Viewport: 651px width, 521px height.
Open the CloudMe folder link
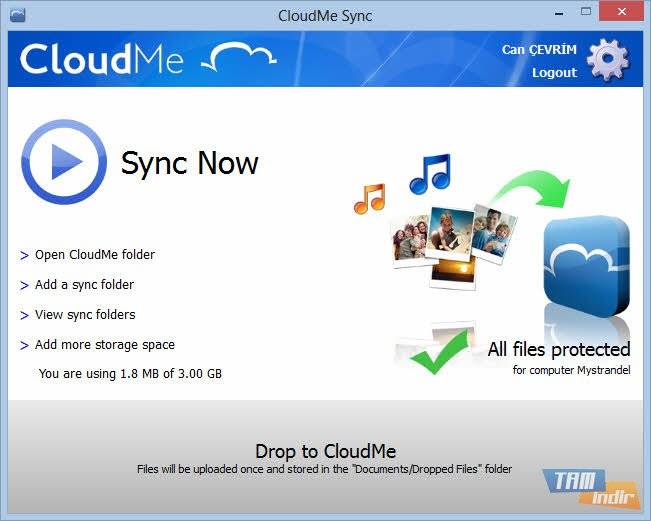(95, 255)
